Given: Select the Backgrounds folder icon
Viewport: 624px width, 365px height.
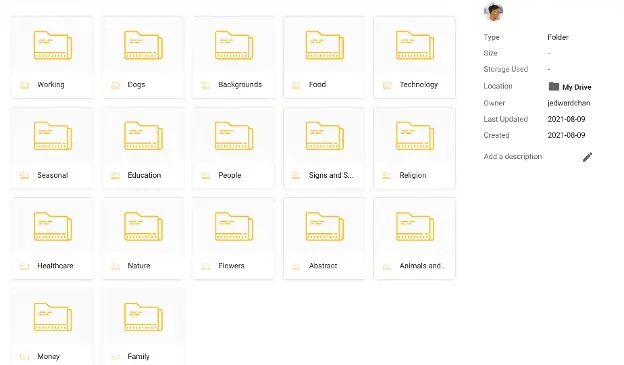Looking at the screenshot, I should 234,45.
